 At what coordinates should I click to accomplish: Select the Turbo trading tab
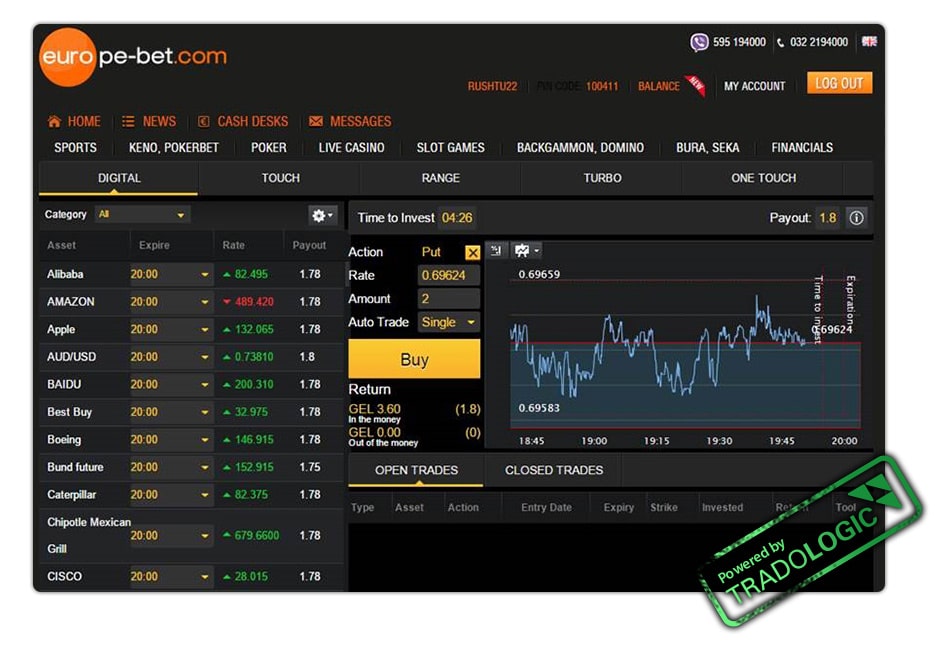pyautogui.click(x=602, y=178)
